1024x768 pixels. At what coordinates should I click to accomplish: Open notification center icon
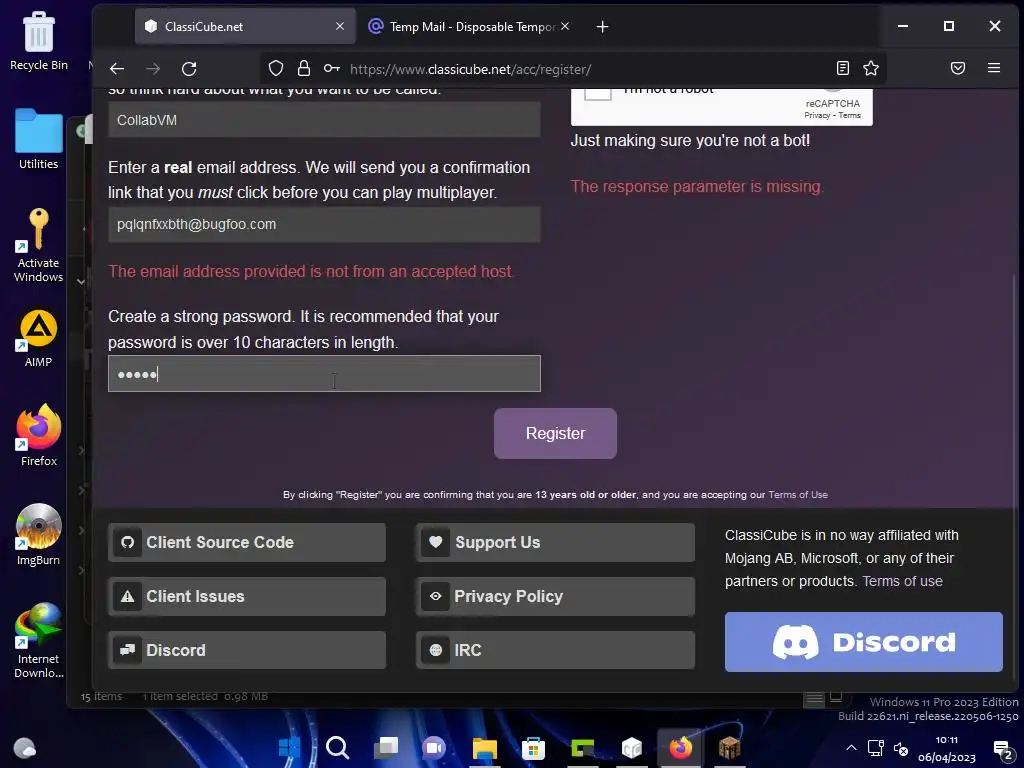point(1002,750)
